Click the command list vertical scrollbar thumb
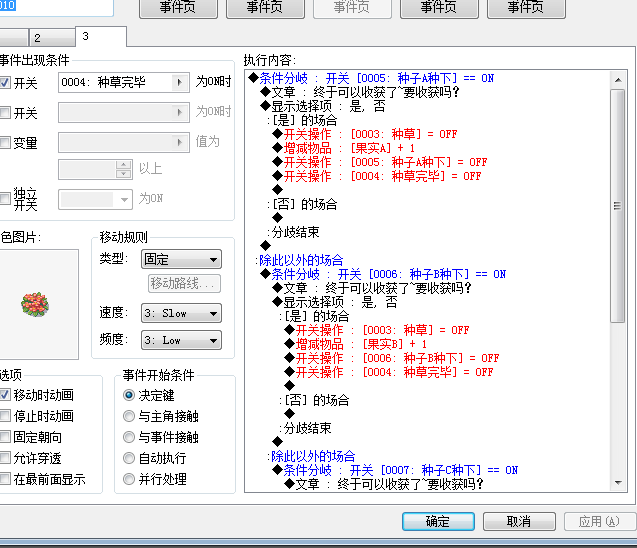This screenshot has height=548, width=637. click(x=618, y=206)
